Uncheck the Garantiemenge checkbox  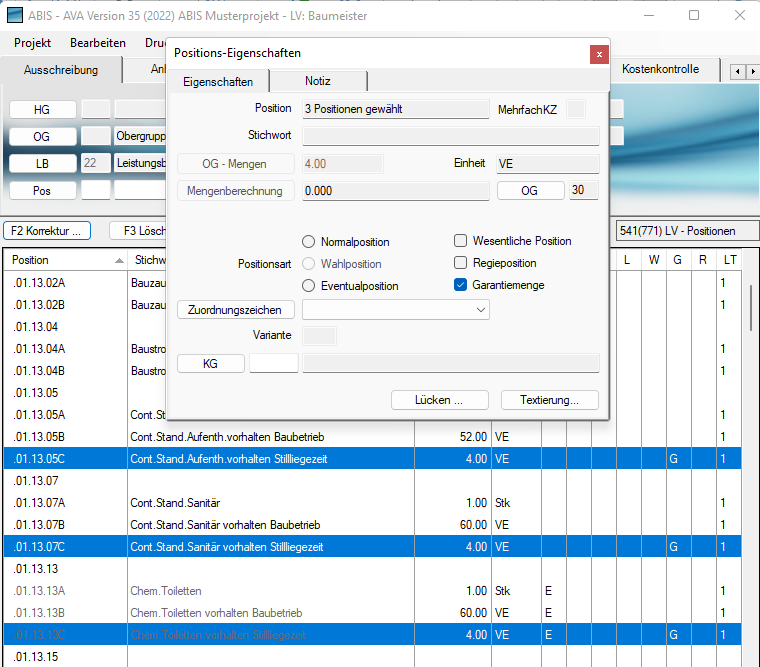(460, 285)
